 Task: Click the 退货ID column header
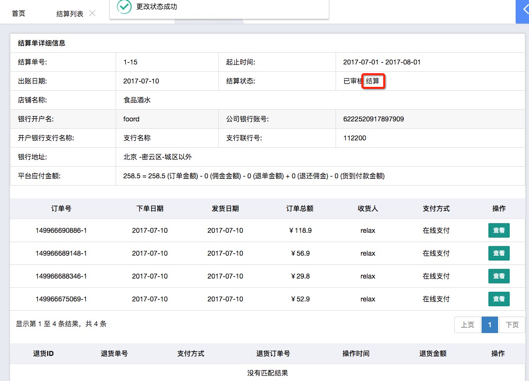(x=43, y=354)
